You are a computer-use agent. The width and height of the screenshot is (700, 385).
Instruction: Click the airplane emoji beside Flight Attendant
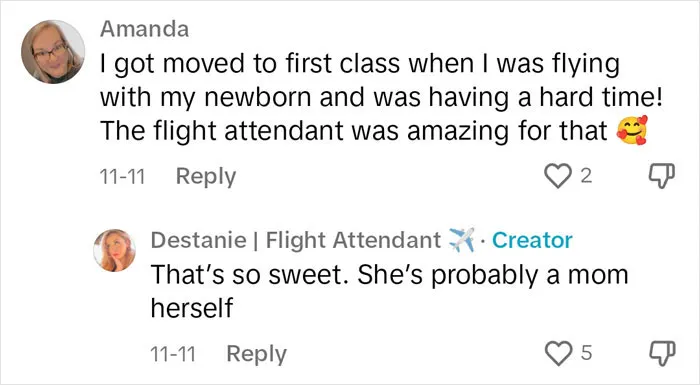(461, 240)
